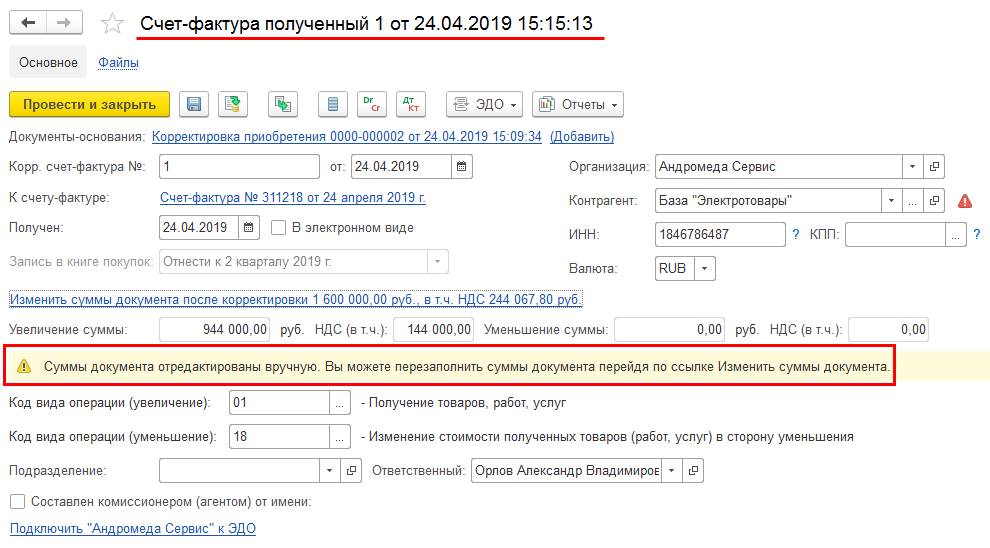Click the Уменьшение суммы amount field

669,330
